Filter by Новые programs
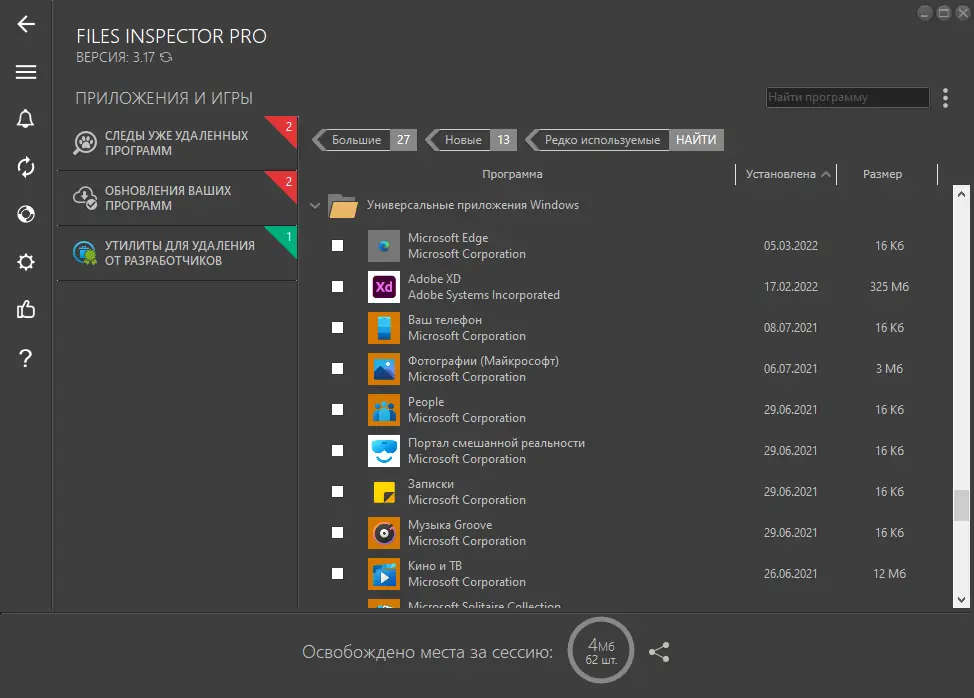 point(471,140)
